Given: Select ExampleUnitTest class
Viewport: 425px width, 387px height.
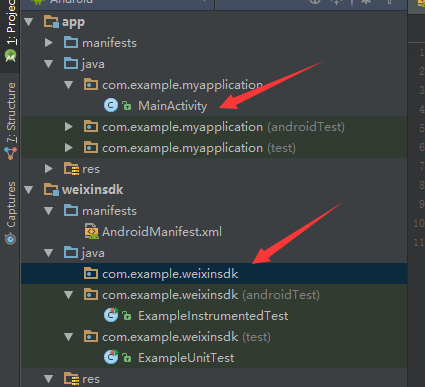Looking at the screenshot, I should point(186,358).
